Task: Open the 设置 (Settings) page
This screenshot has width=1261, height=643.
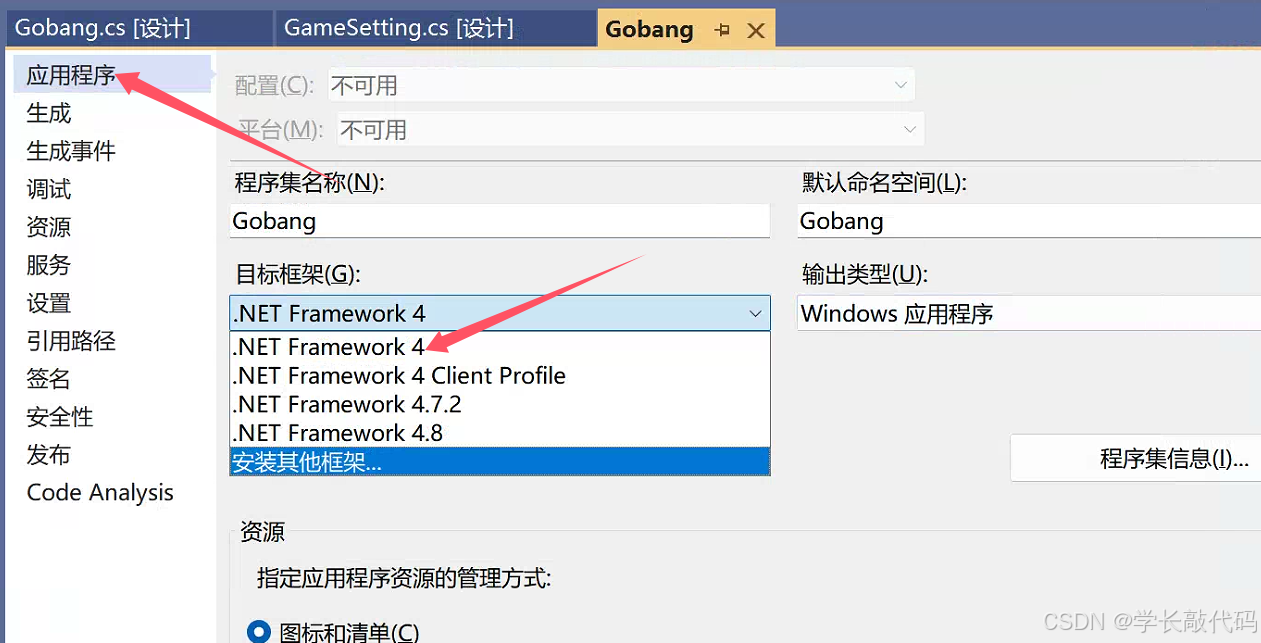Action: tap(47, 303)
